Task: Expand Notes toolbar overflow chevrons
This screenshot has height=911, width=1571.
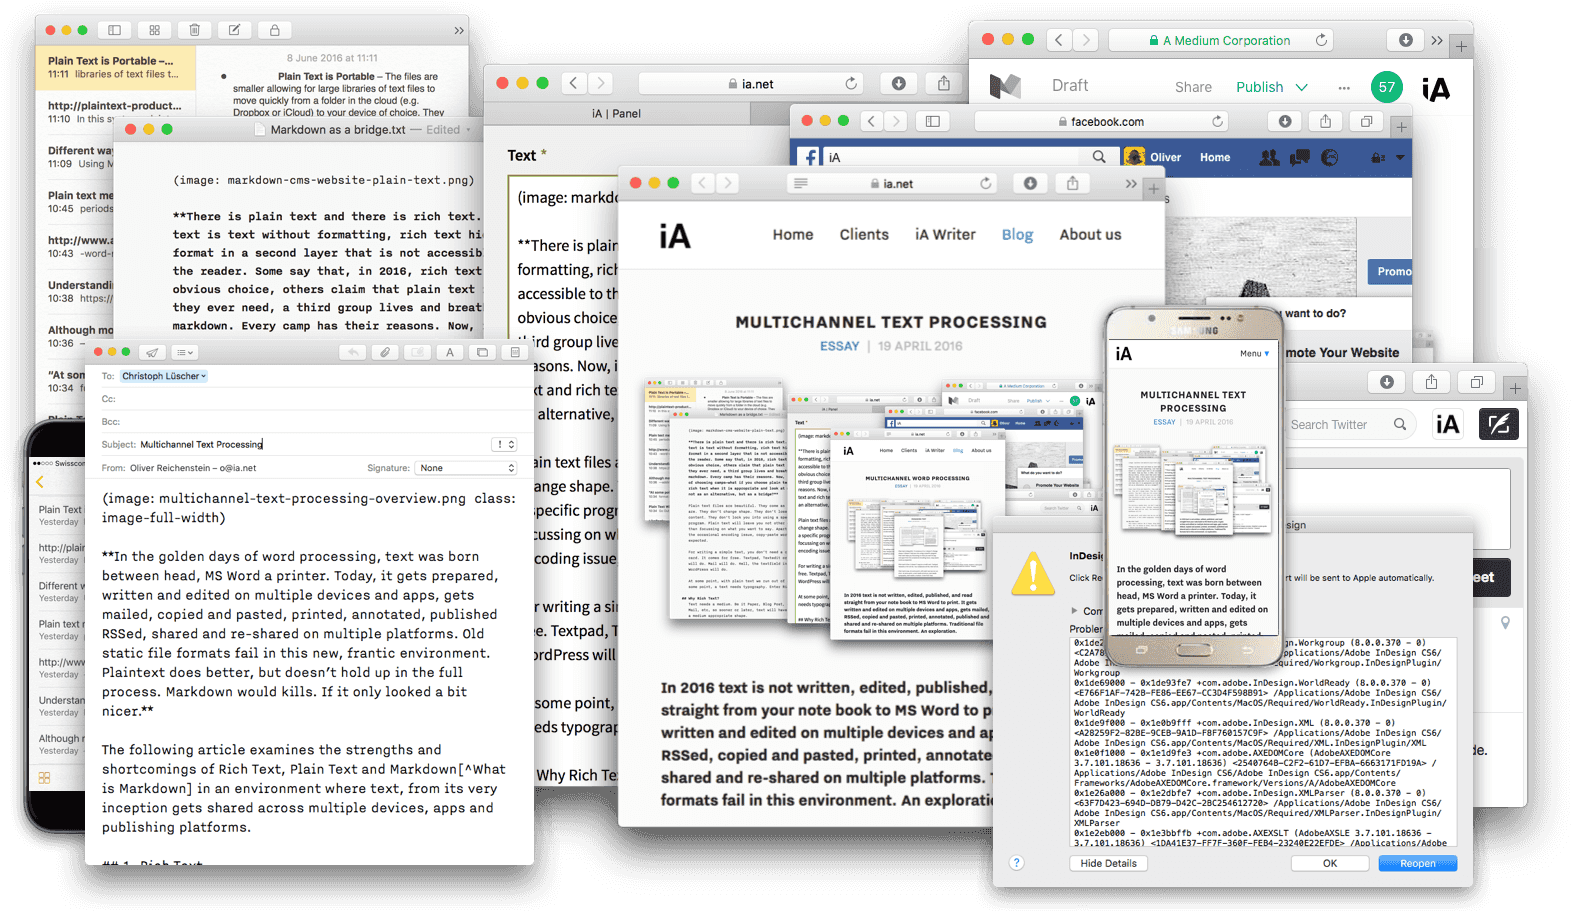Action: point(459,30)
